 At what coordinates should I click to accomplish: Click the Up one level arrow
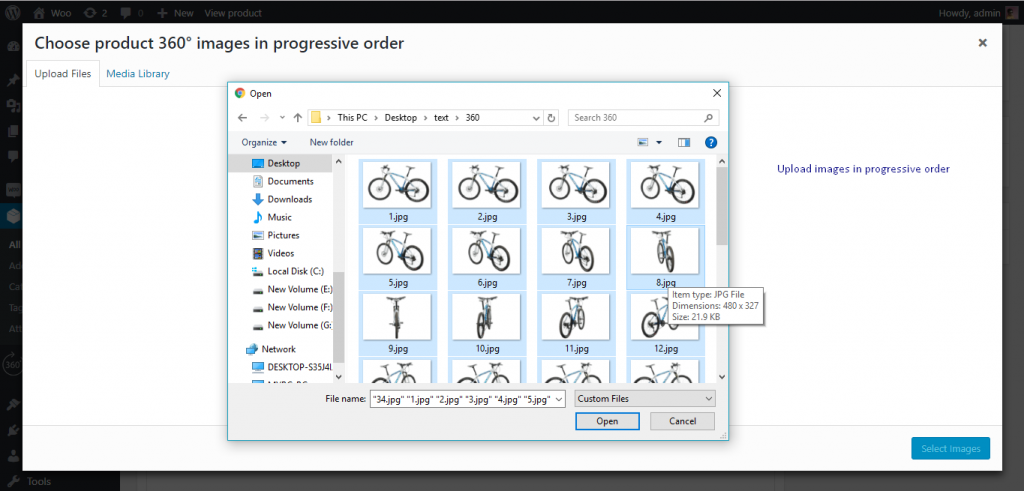tap(297, 118)
